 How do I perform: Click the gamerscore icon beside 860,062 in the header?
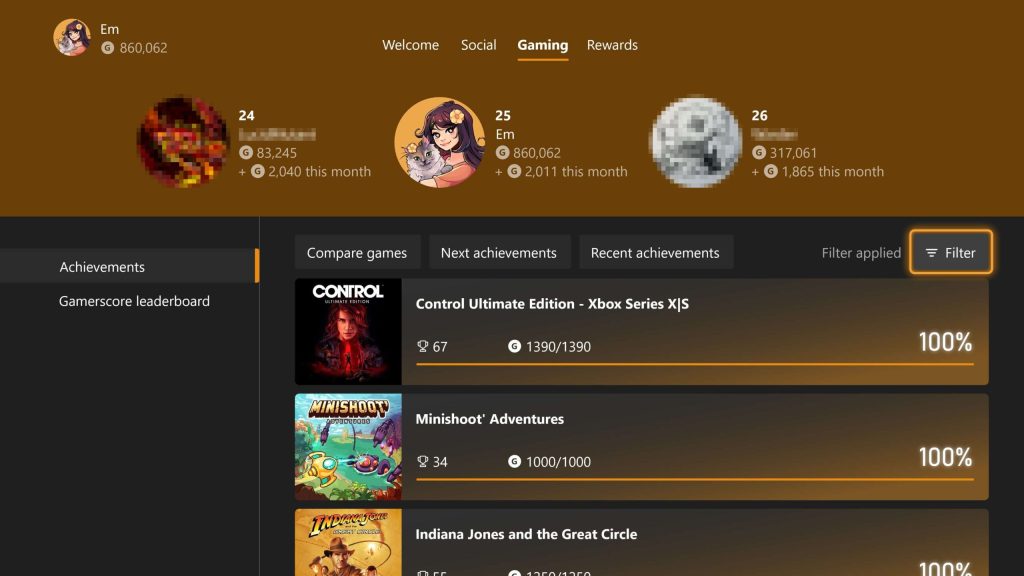pos(108,48)
